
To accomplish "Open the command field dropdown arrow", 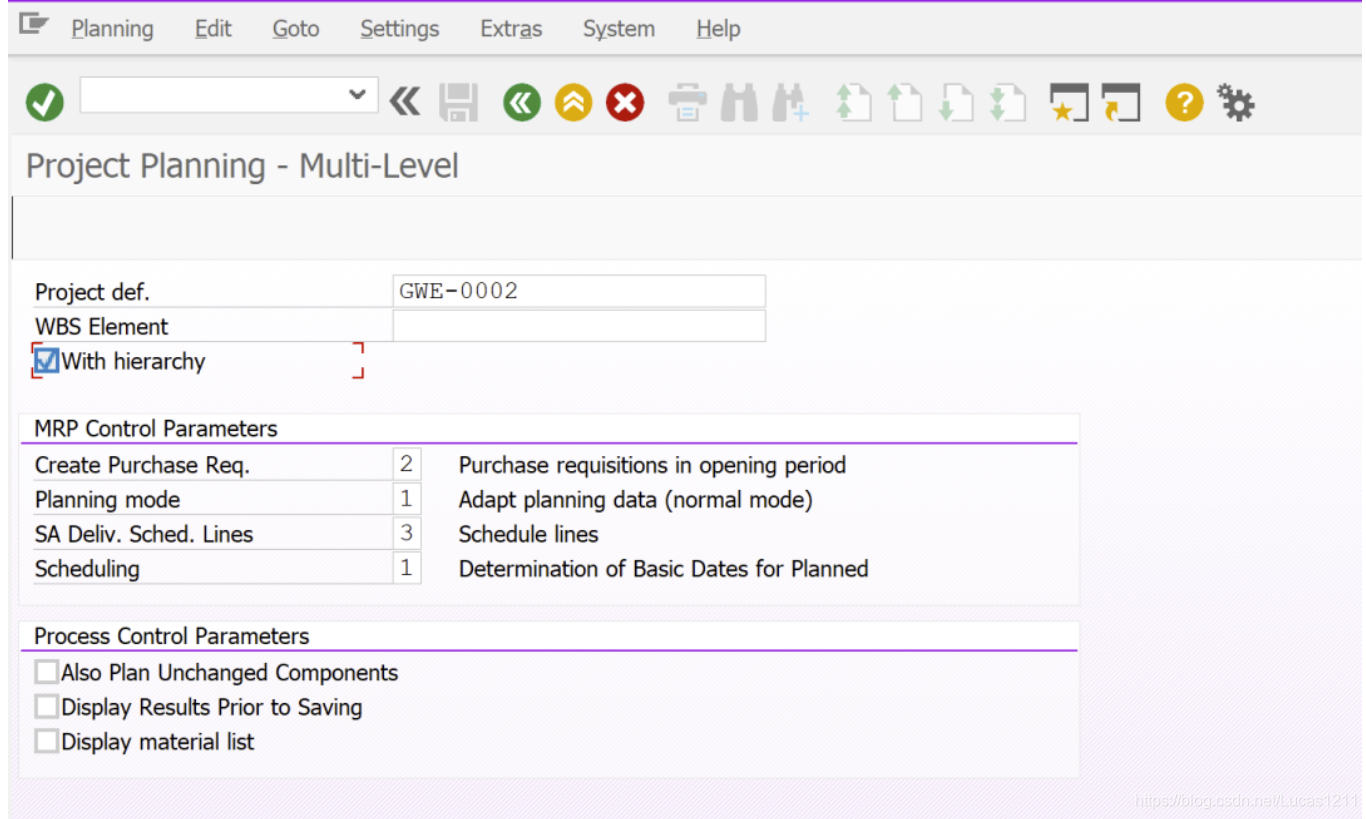I will pos(357,95).
